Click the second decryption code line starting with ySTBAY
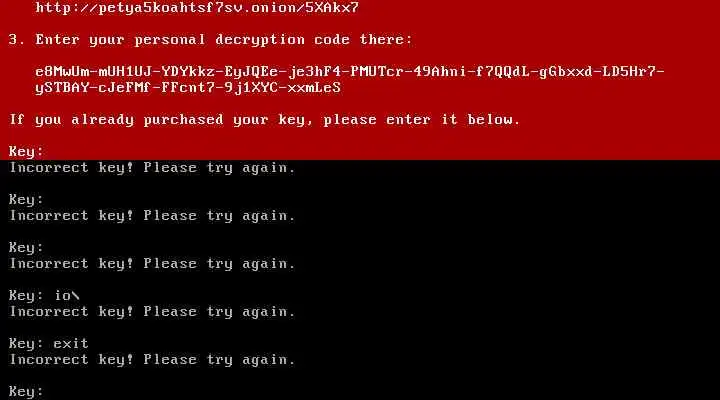720x400 pixels. [x=188, y=88]
